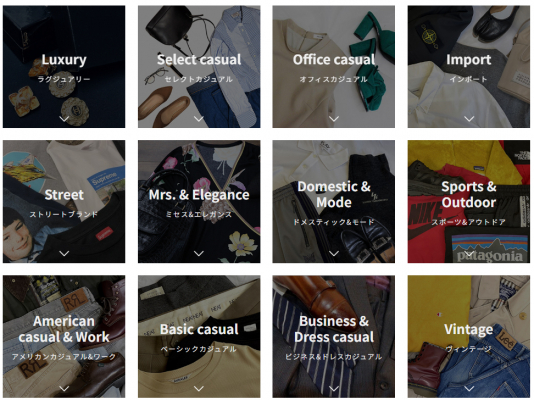
Task: Open the Import category tile
Action: (x=469, y=60)
